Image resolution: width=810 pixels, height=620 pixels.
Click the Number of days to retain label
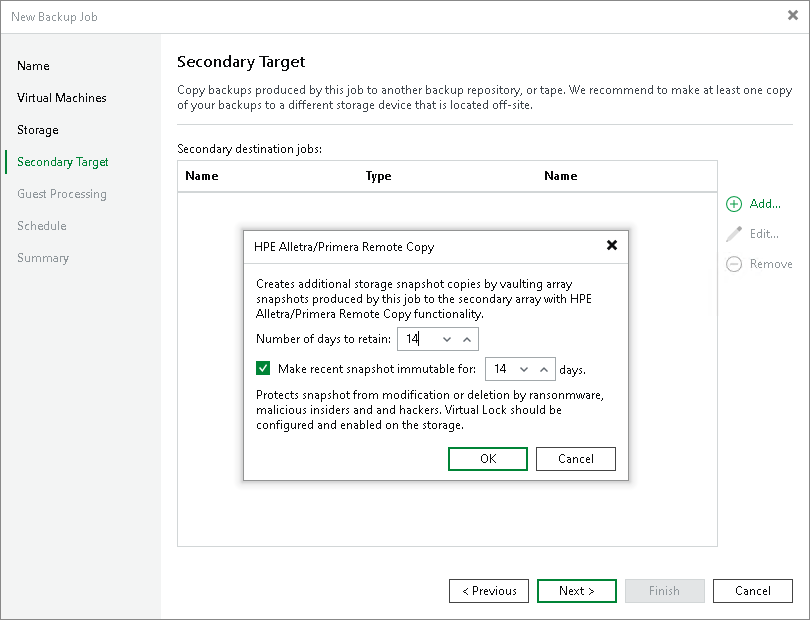click(323, 339)
